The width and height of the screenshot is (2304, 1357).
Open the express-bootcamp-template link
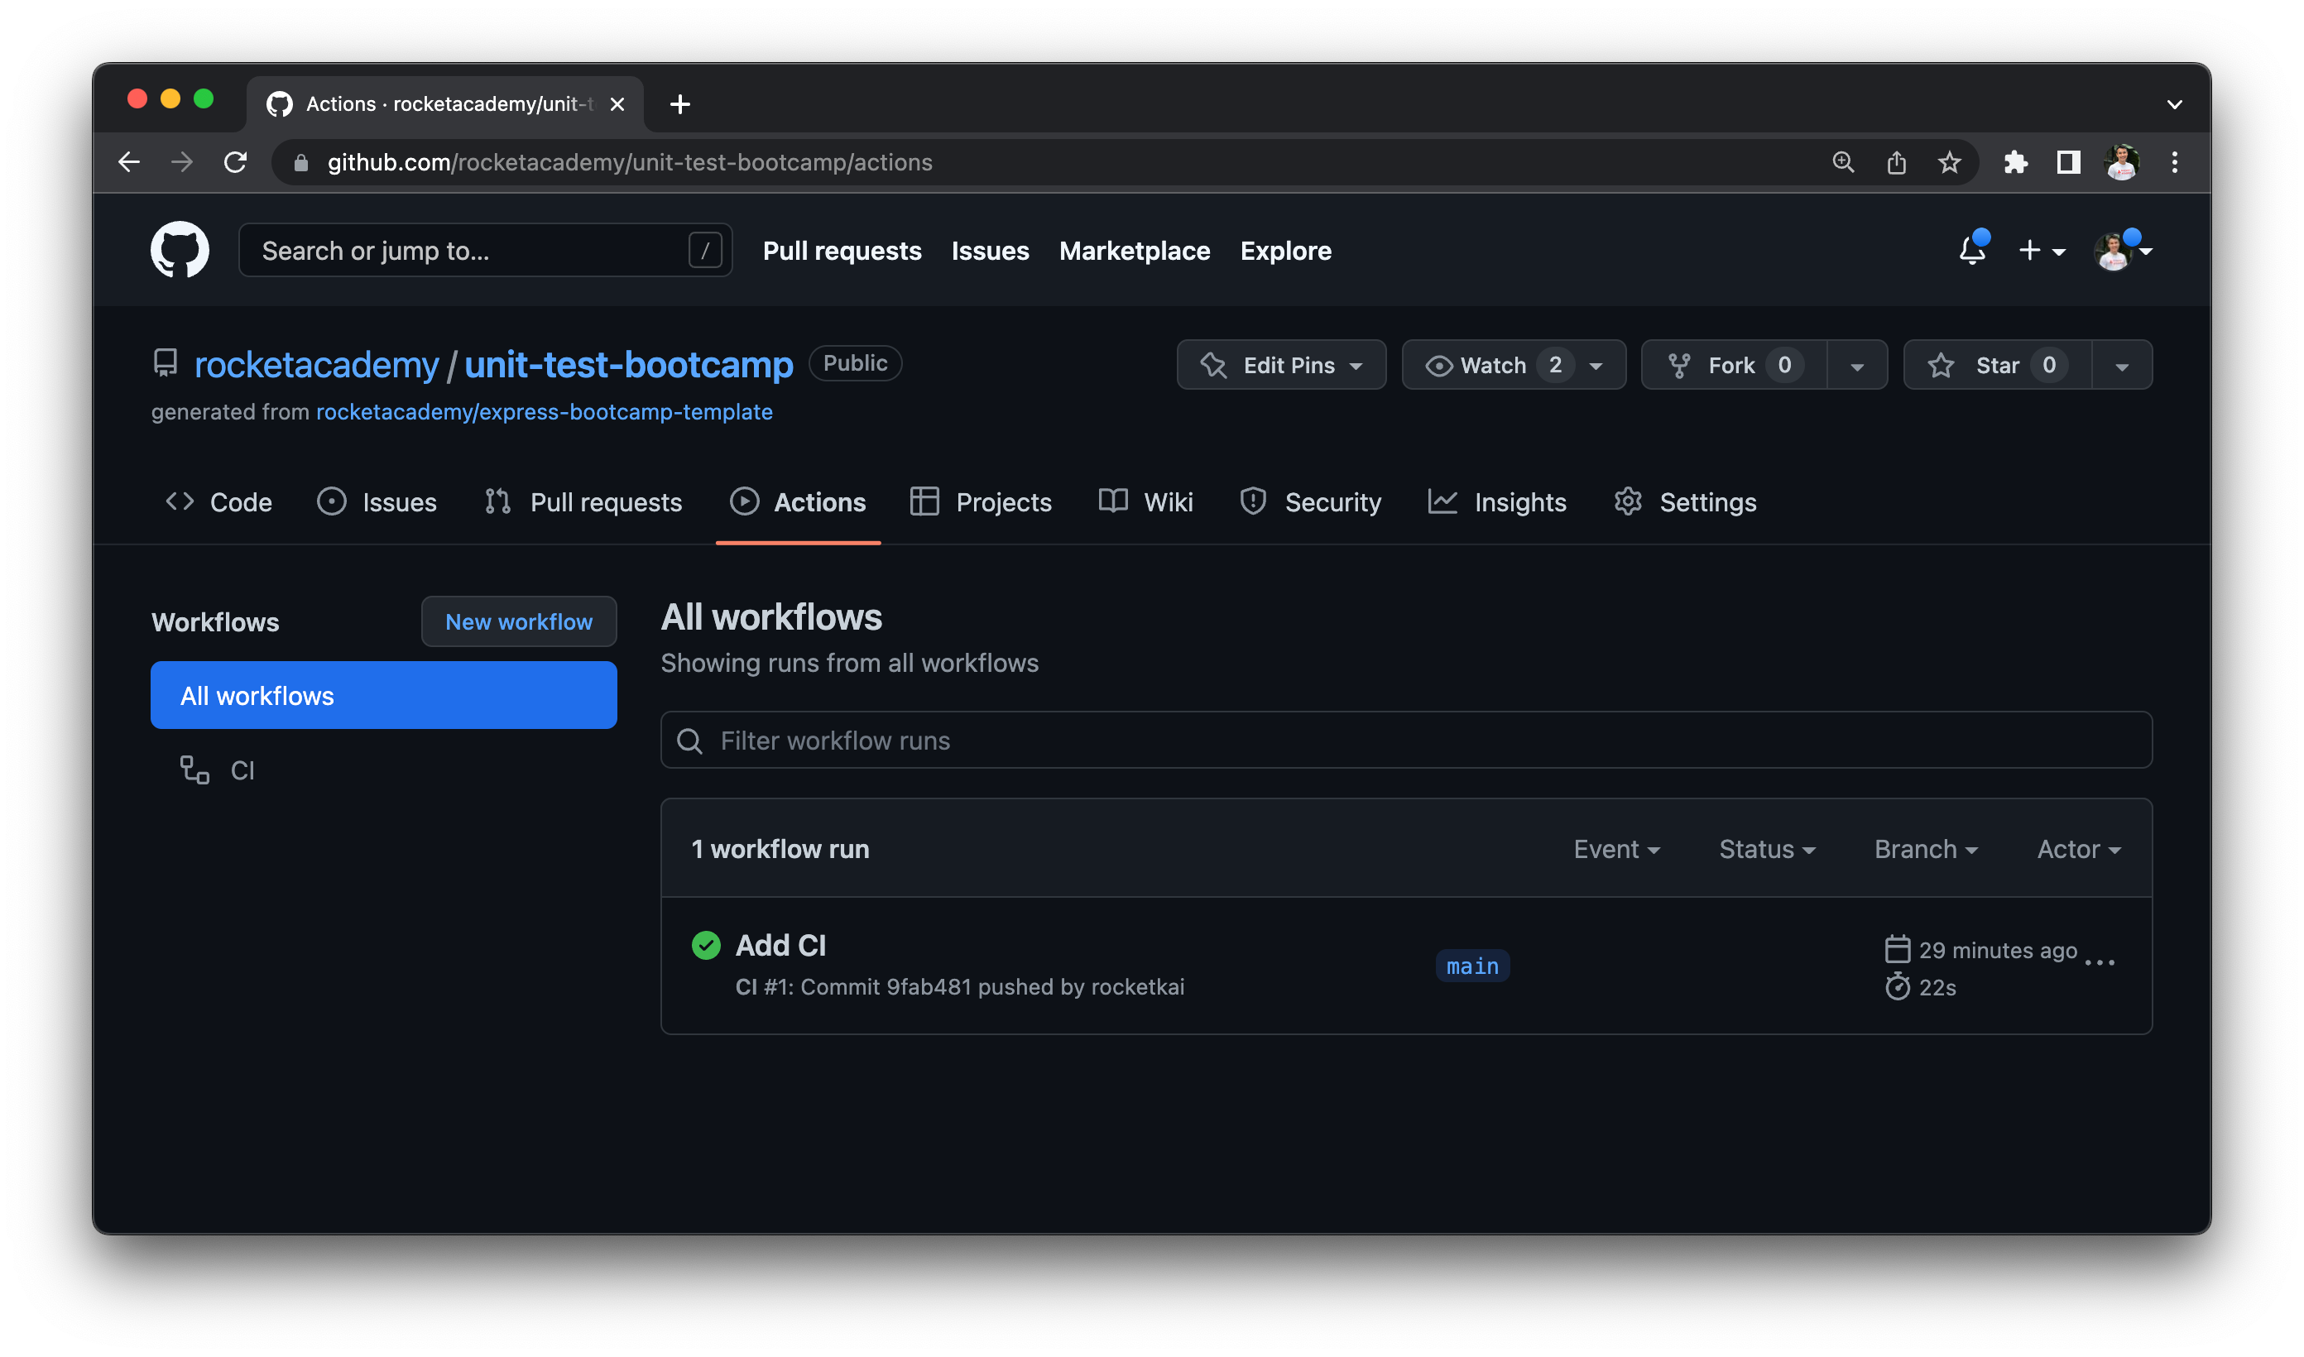[544, 412]
